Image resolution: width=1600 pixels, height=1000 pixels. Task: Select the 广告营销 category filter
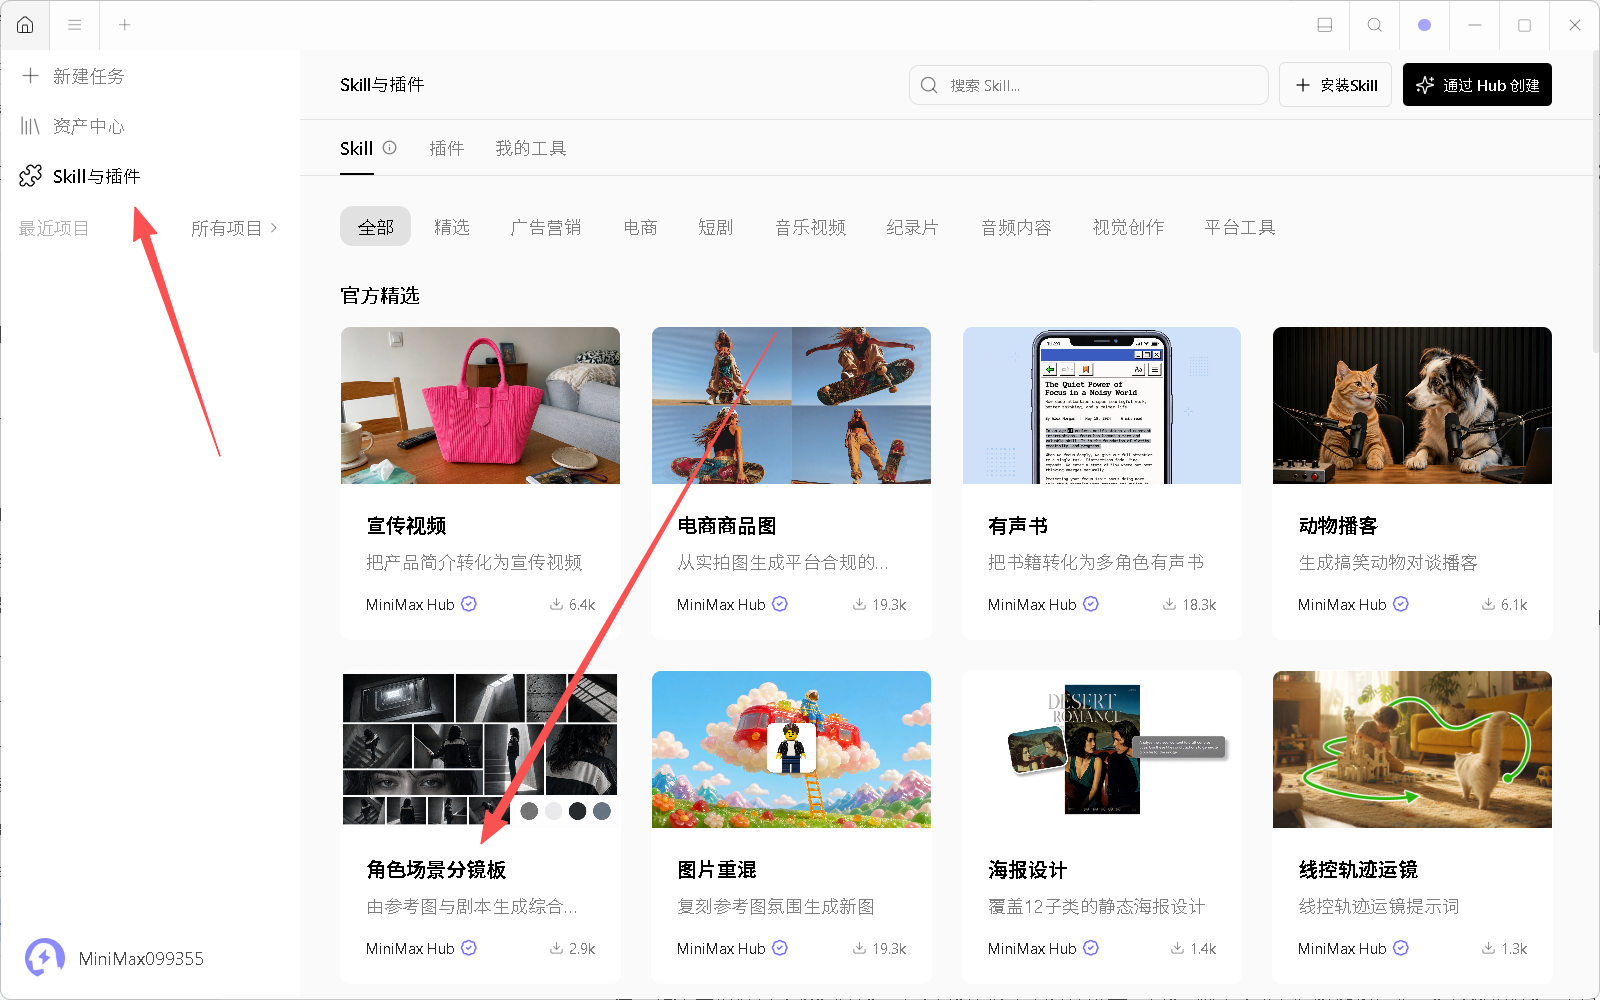546,227
